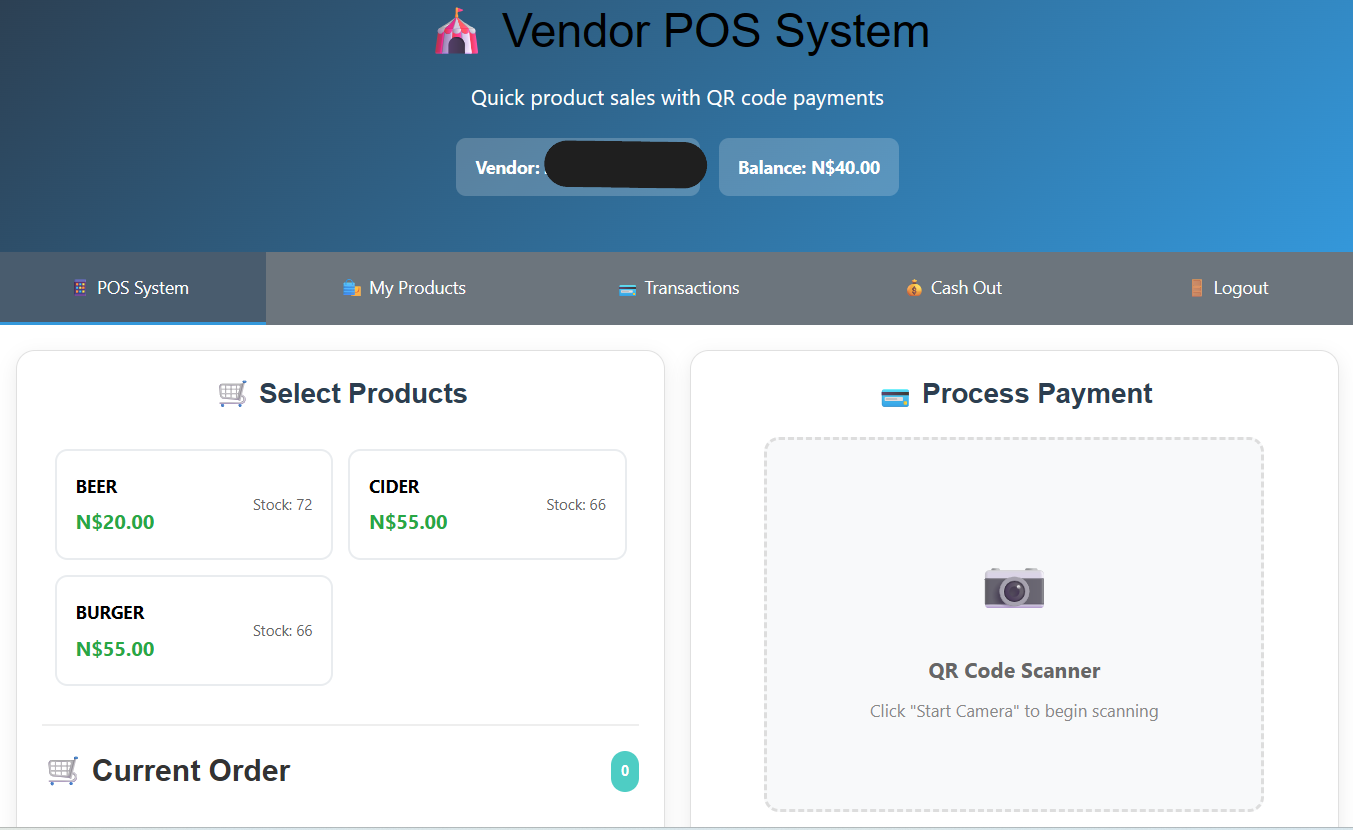This screenshot has height=830, width=1353.
Task: Click the card icon on Transactions tab
Action: (627, 289)
